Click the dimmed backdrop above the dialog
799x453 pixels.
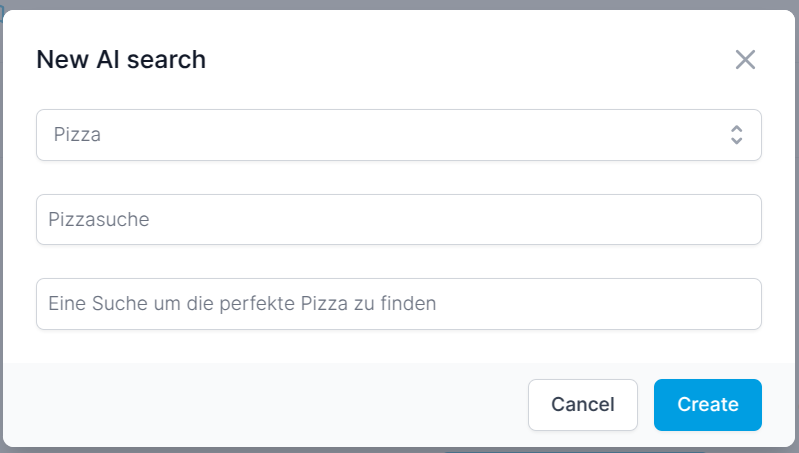tap(400, 5)
